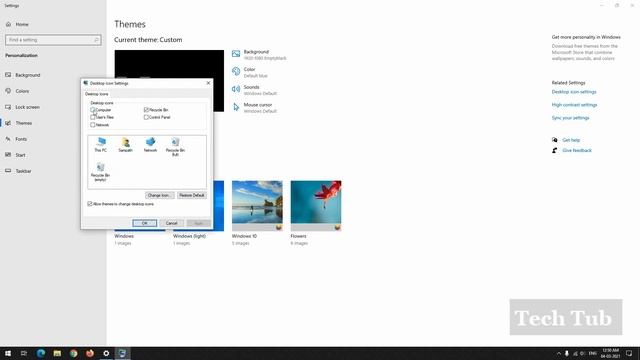Open High contrast settings link
The image size is (640, 360).
coord(574,105)
